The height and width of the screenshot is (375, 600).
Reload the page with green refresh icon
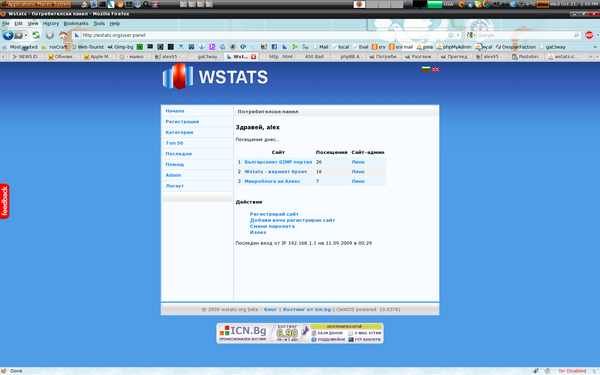36,35
